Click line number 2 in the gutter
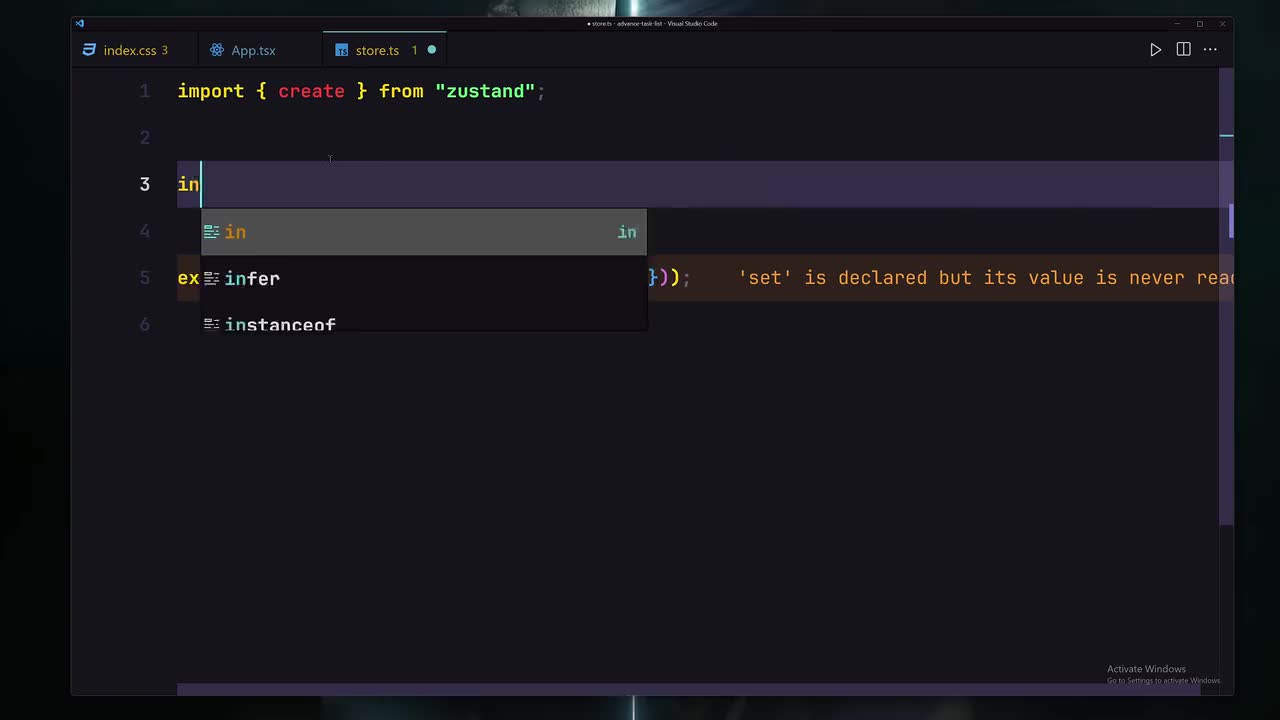 click(145, 138)
